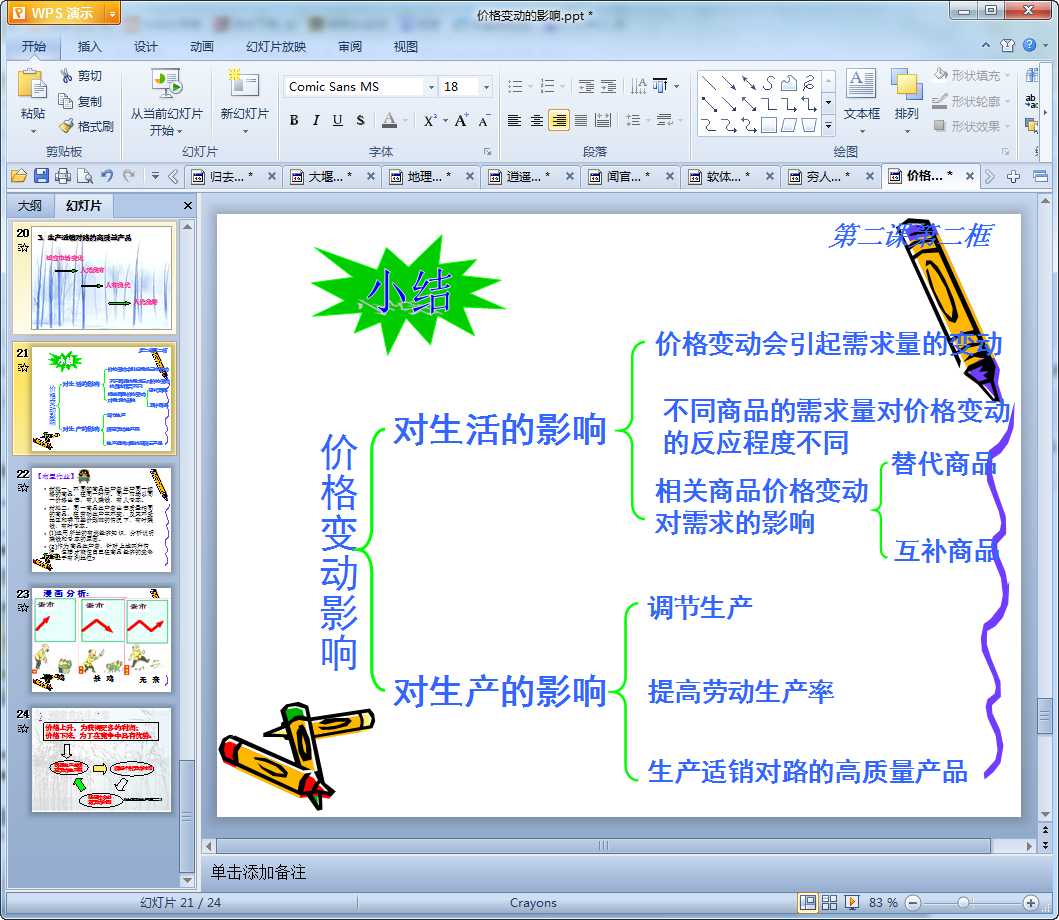Open the superscript options dropdown
The height and width of the screenshot is (920, 1059).
[446, 120]
